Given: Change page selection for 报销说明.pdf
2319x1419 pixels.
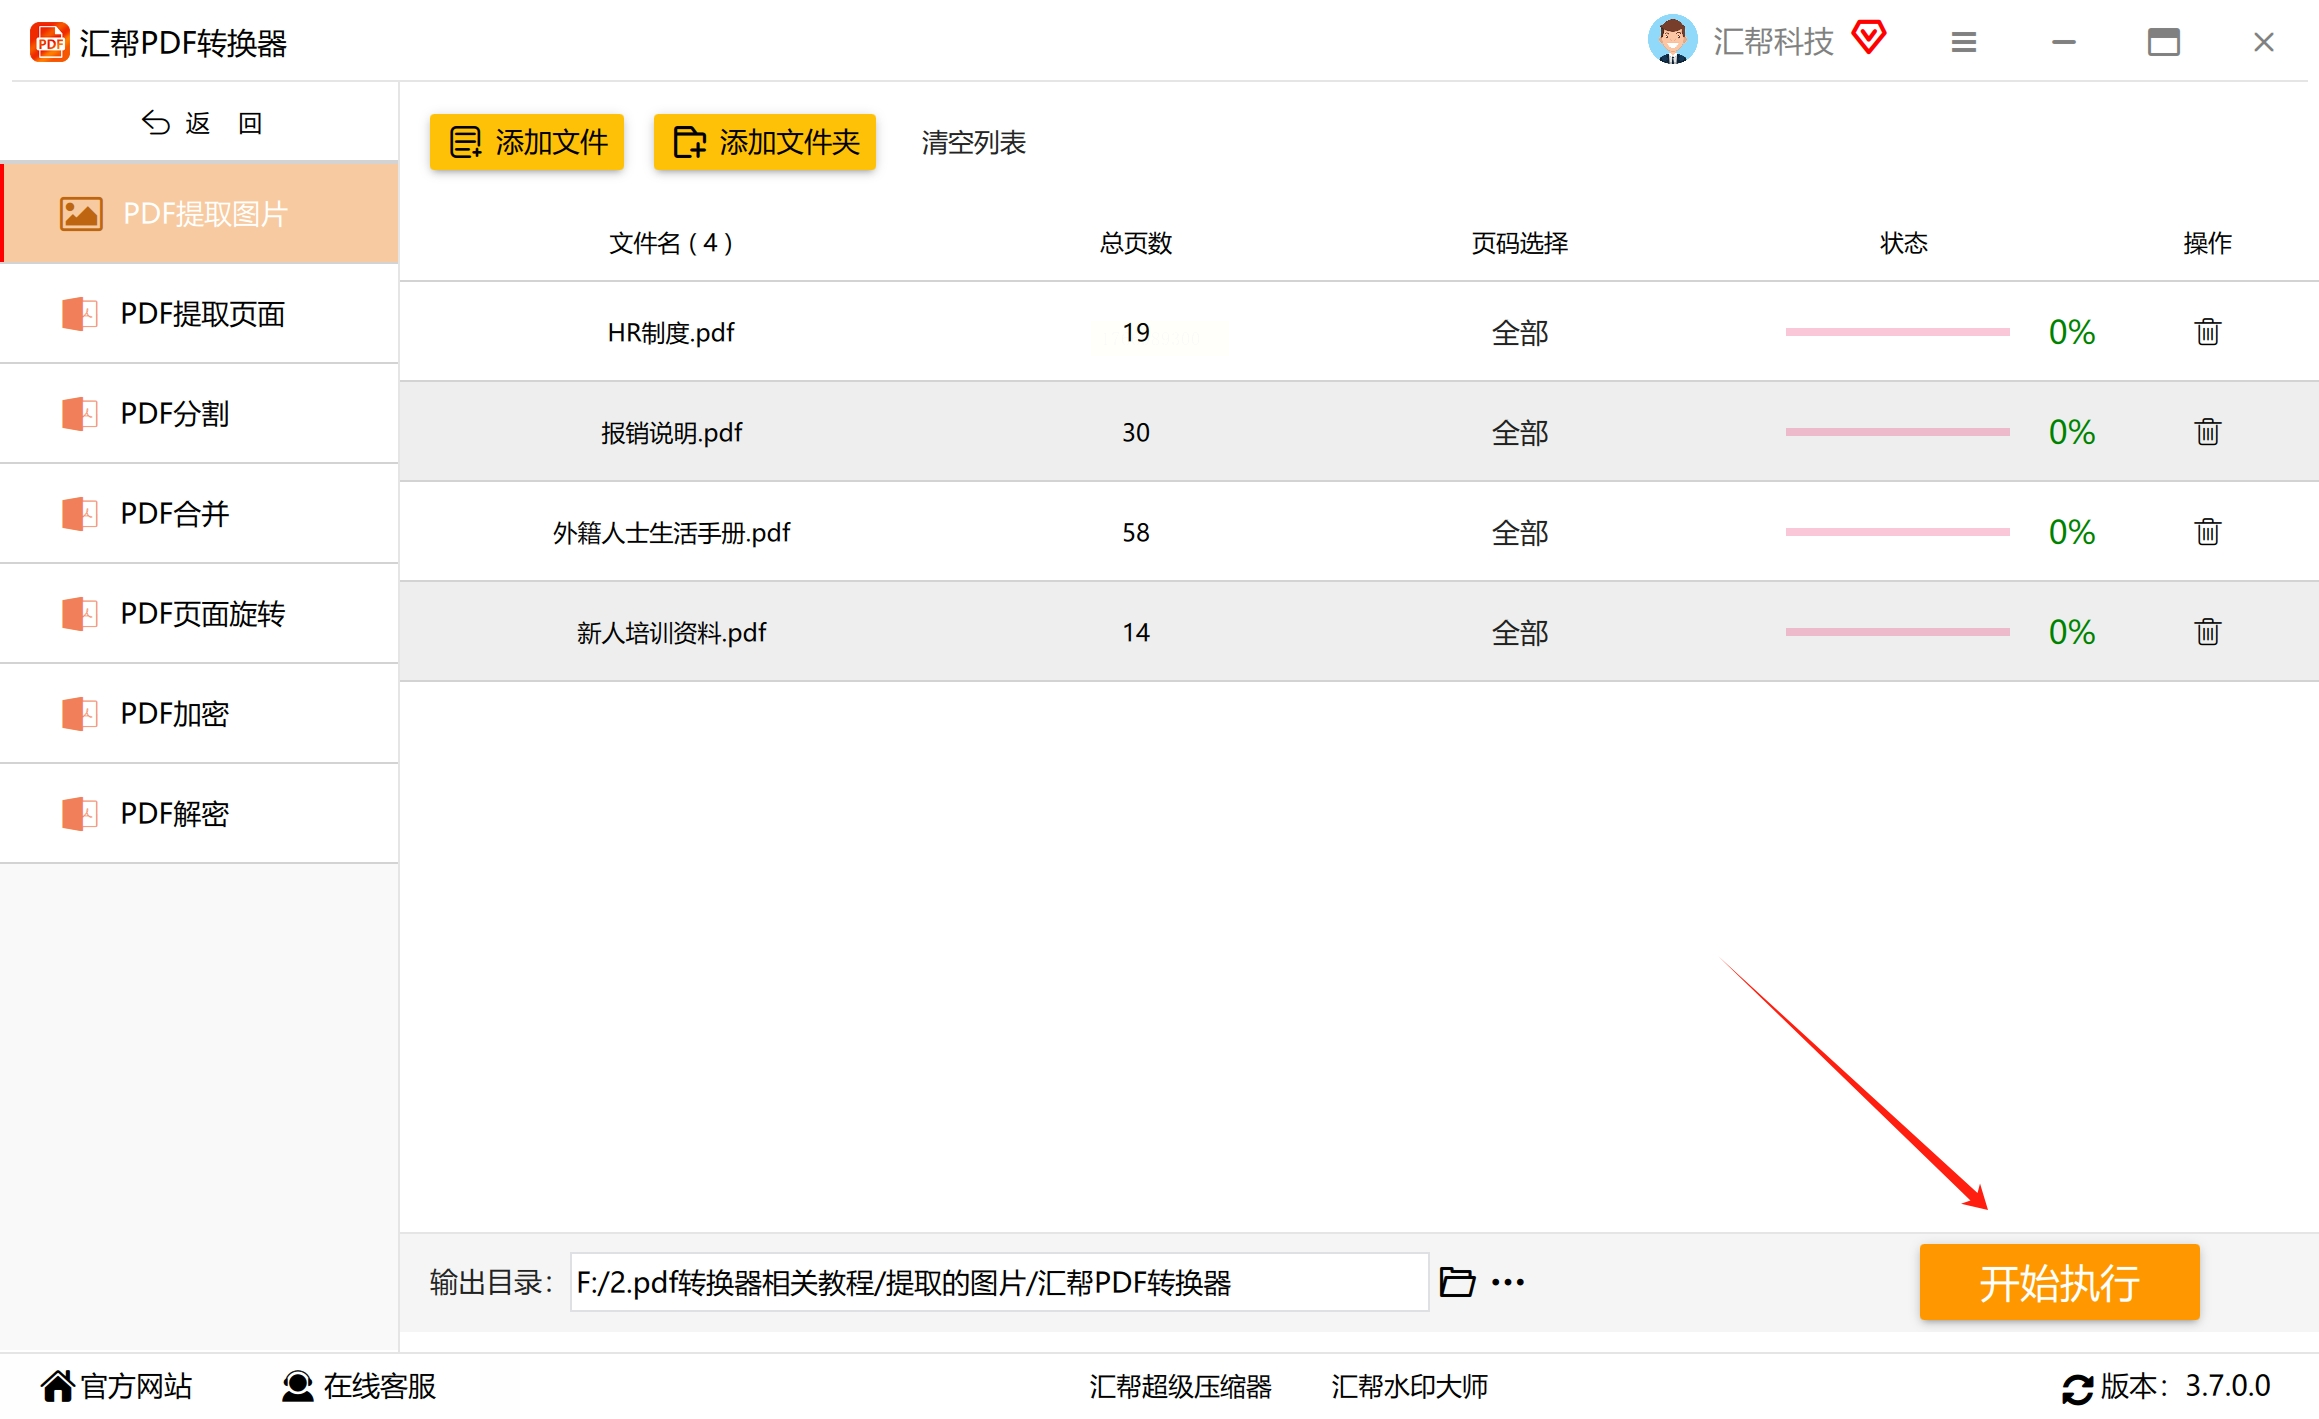Looking at the screenshot, I should (x=1519, y=433).
